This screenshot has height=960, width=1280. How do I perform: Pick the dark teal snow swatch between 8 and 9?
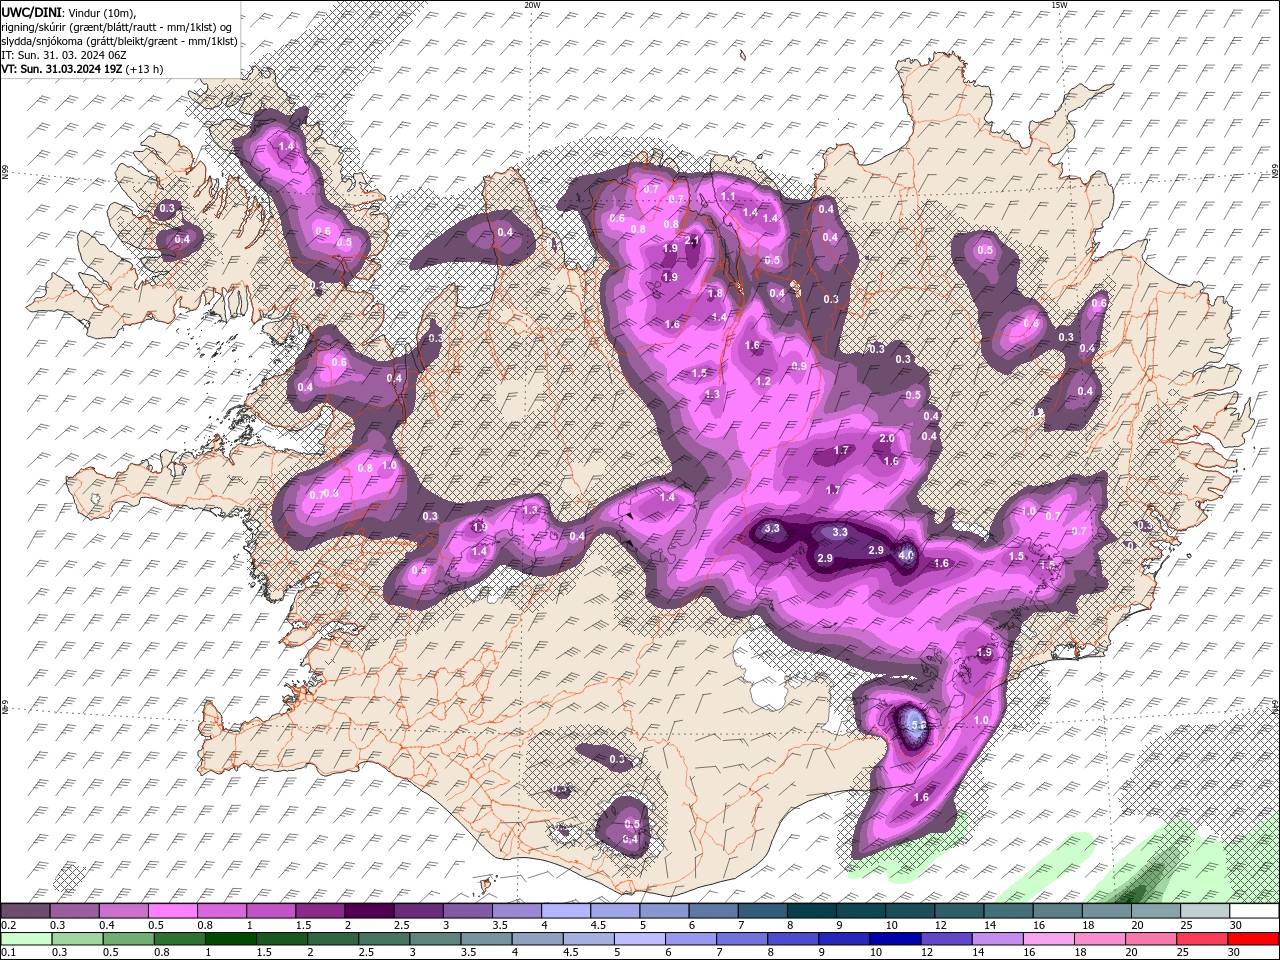[x=812, y=911]
